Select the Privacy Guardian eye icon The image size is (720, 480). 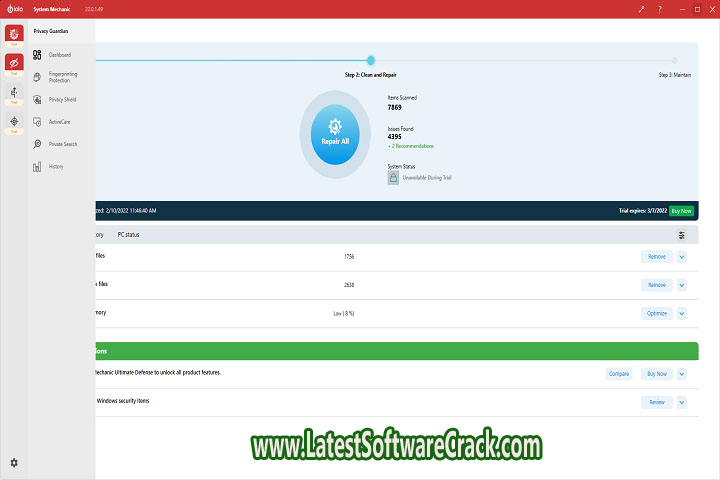14,63
